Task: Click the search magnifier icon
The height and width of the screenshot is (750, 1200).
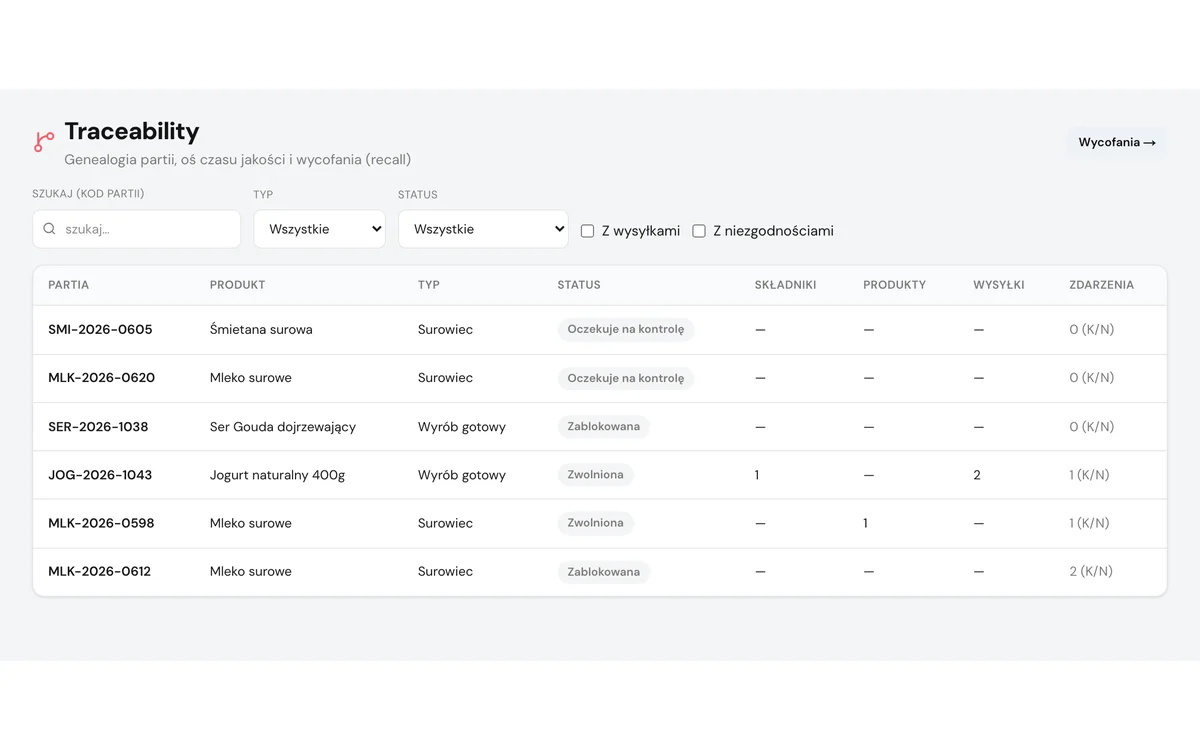Action: click(x=49, y=229)
